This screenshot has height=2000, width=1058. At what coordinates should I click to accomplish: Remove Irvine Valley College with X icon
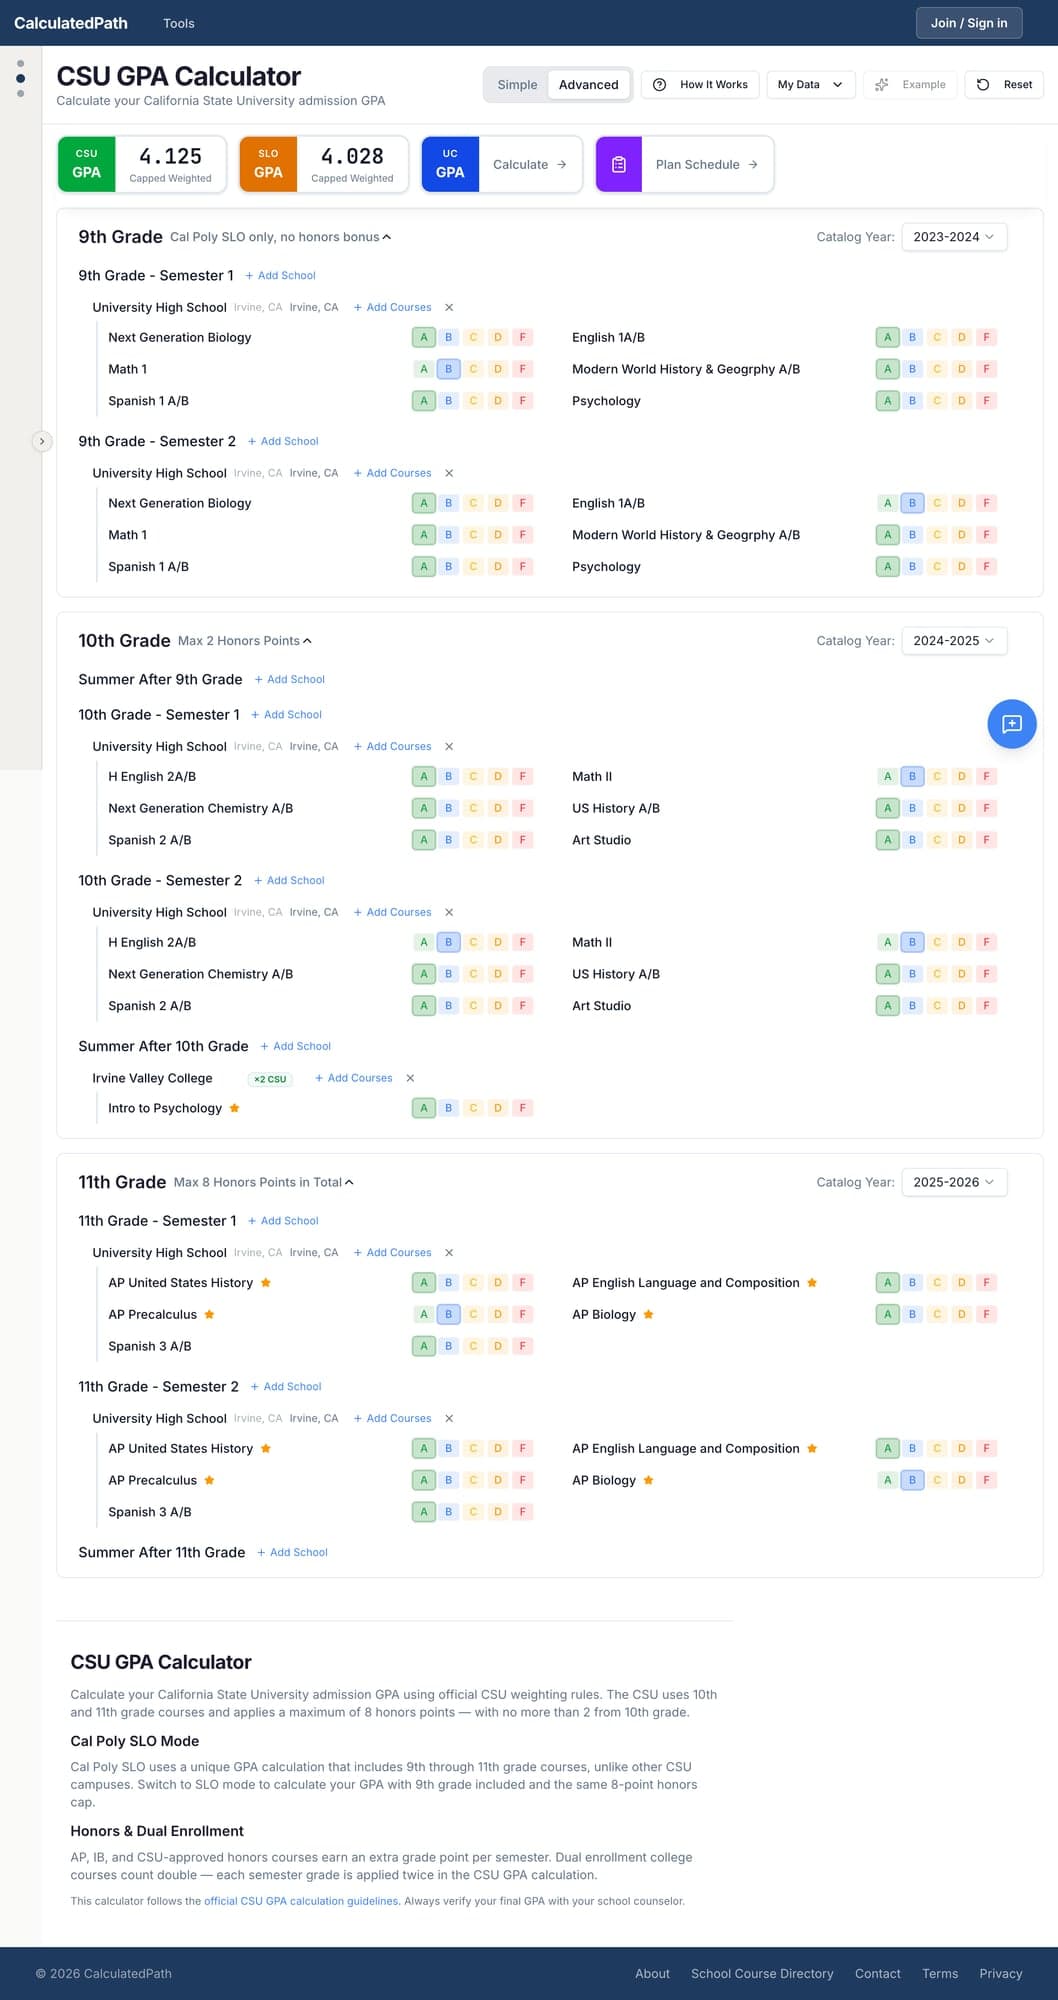pyautogui.click(x=410, y=1078)
